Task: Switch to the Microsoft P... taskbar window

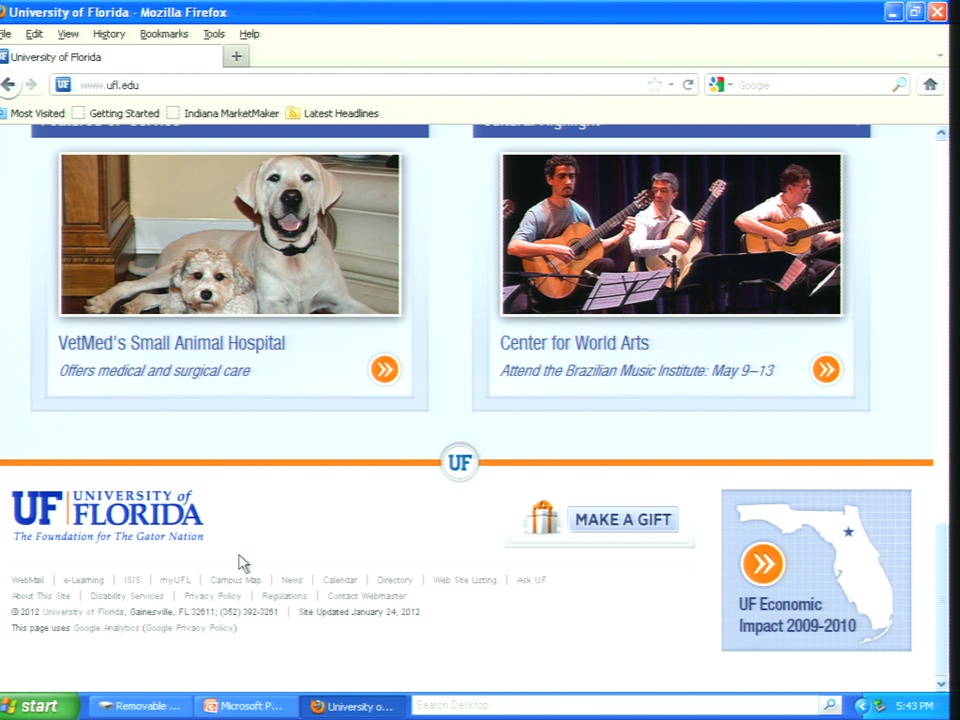Action: [x=246, y=706]
